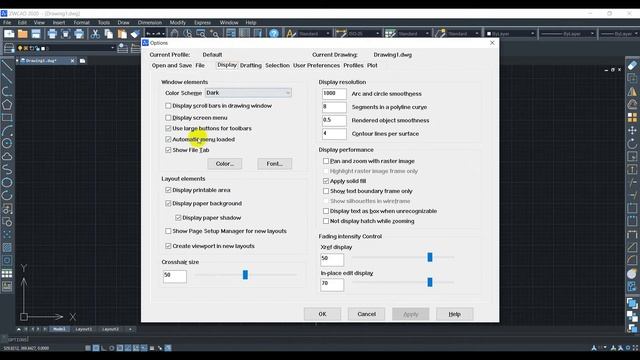Click the blue Help question-mark icon

click(x=274, y=33)
